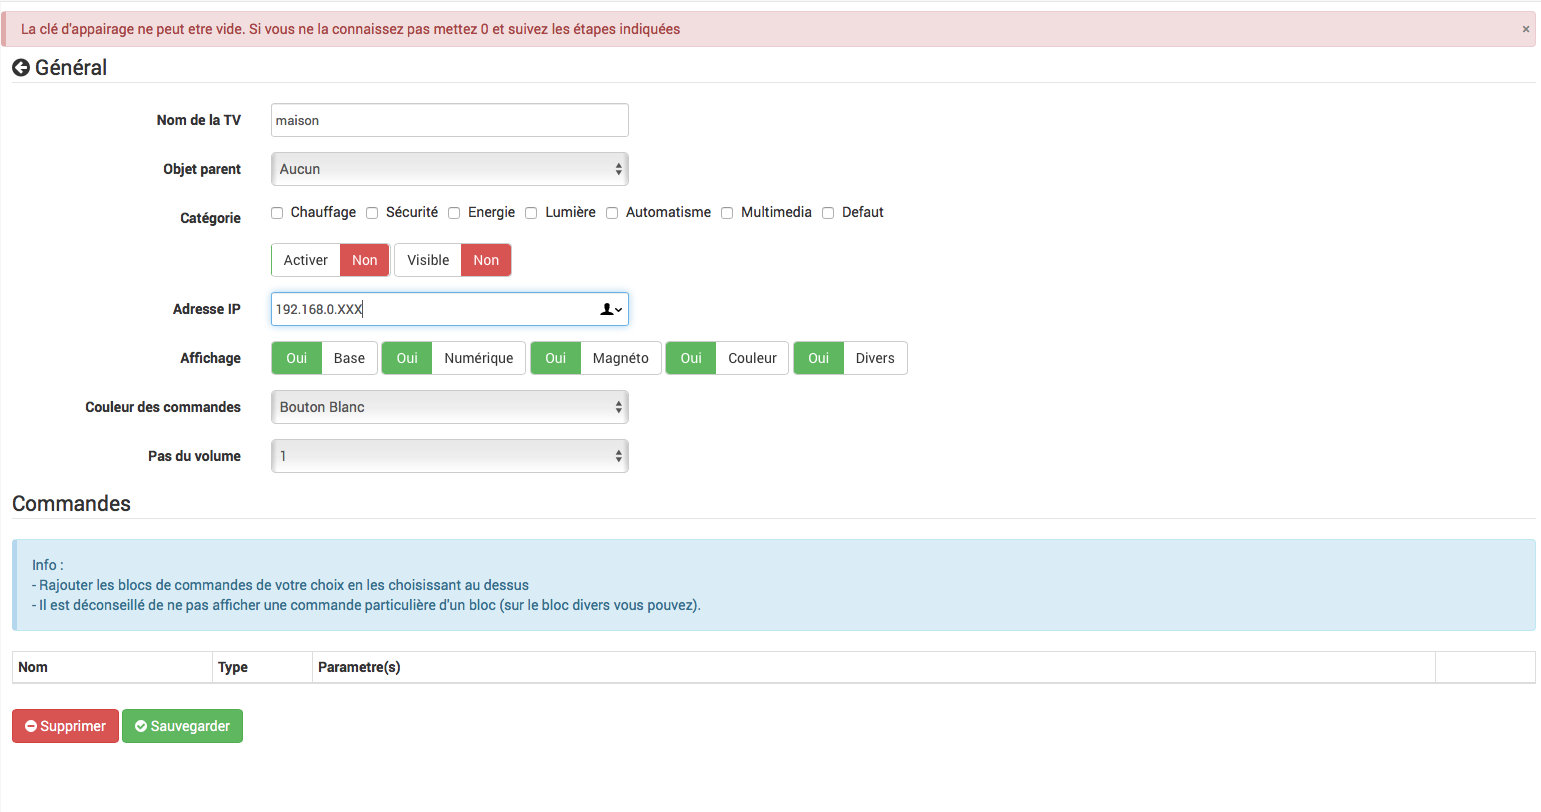Toggle the Base display switch
The height and width of the screenshot is (812, 1541).
324,358
